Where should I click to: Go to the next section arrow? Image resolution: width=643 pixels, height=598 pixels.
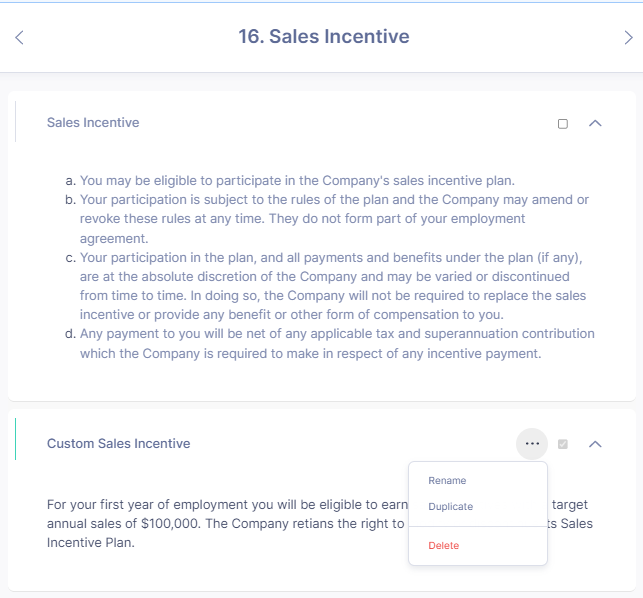point(628,38)
